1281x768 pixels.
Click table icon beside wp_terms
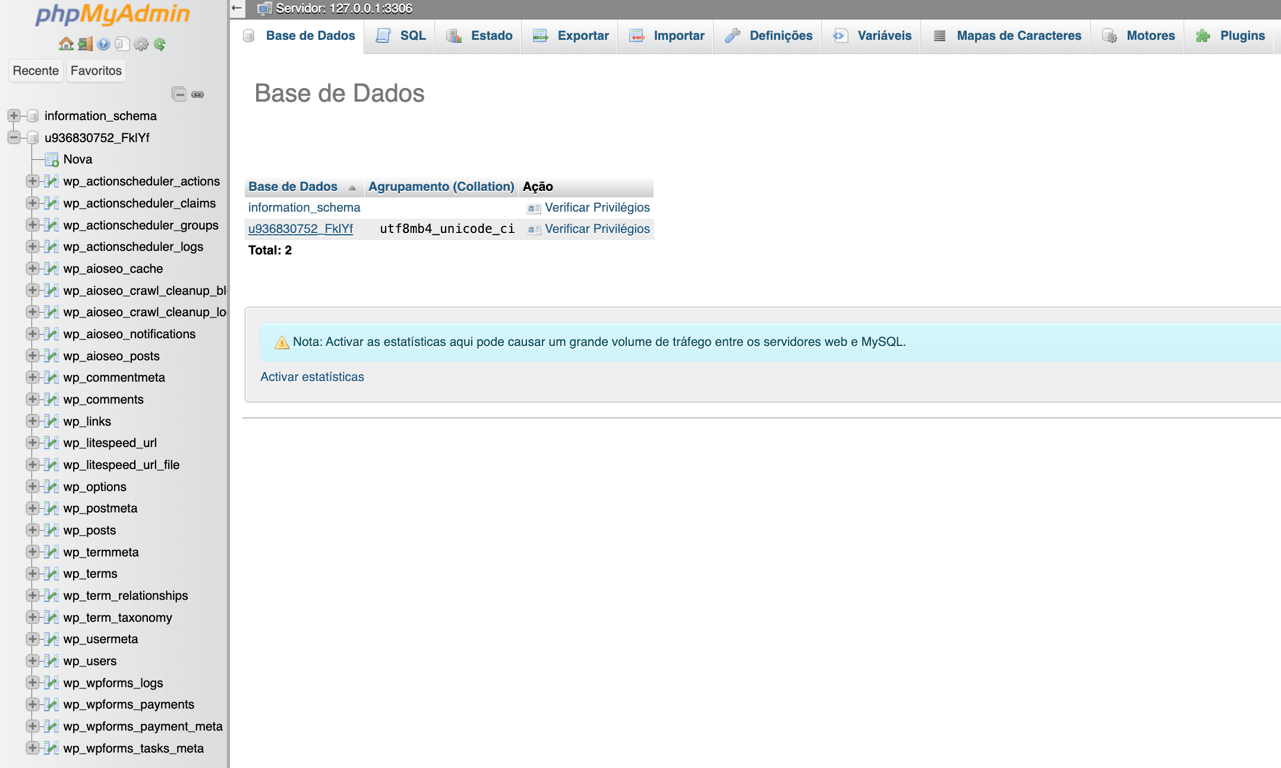click(x=52, y=574)
